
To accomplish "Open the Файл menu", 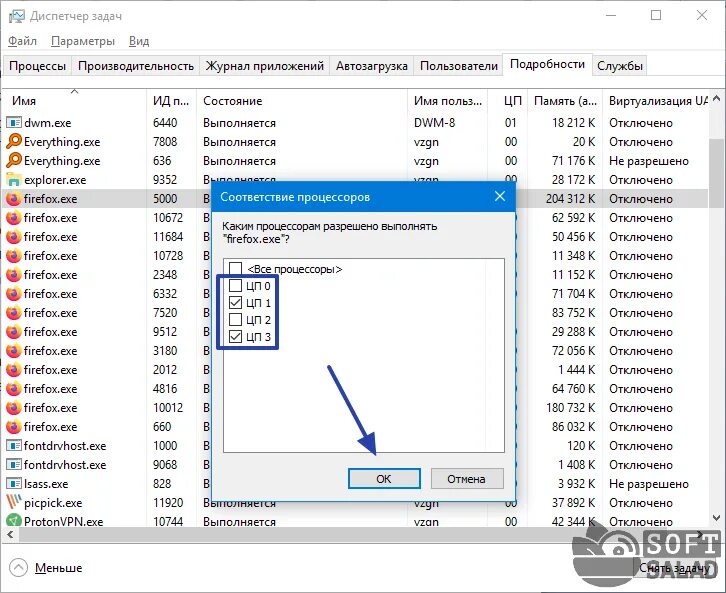I will 22,41.
